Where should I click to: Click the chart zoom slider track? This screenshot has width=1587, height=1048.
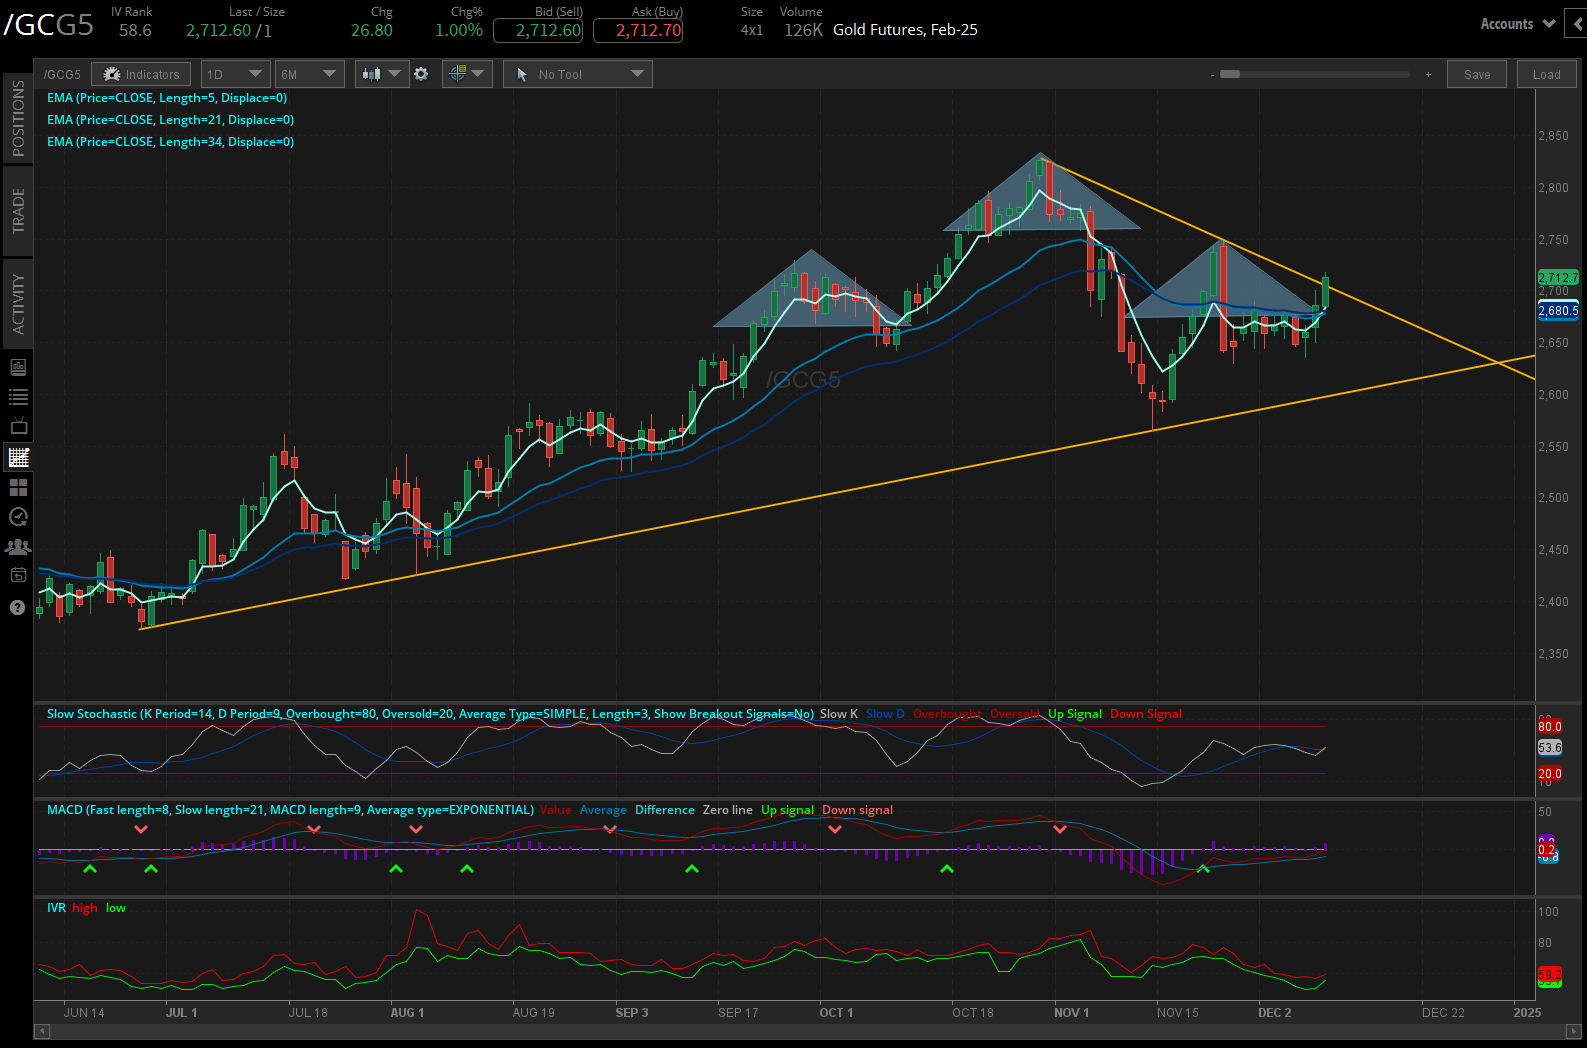(1318, 74)
